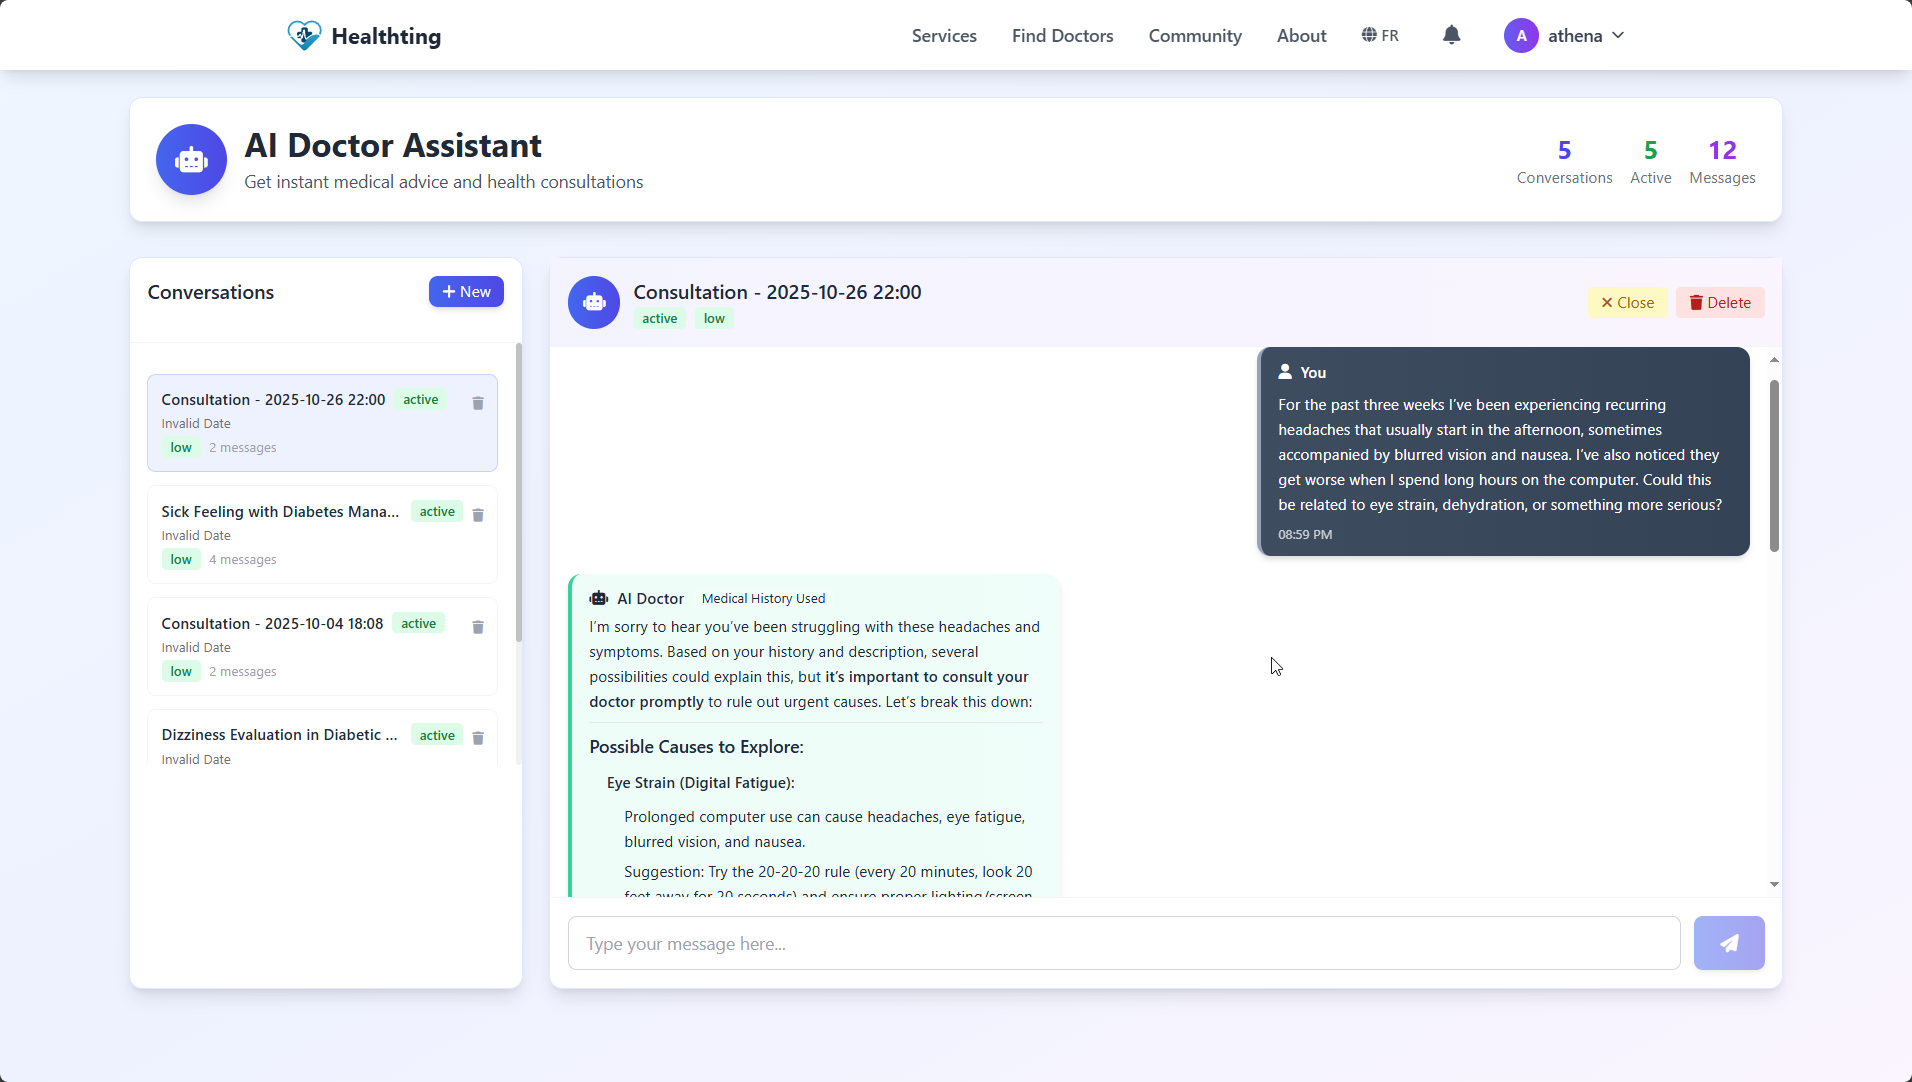
Task: Send a message using the paper plane icon
Action: [x=1729, y=942]
